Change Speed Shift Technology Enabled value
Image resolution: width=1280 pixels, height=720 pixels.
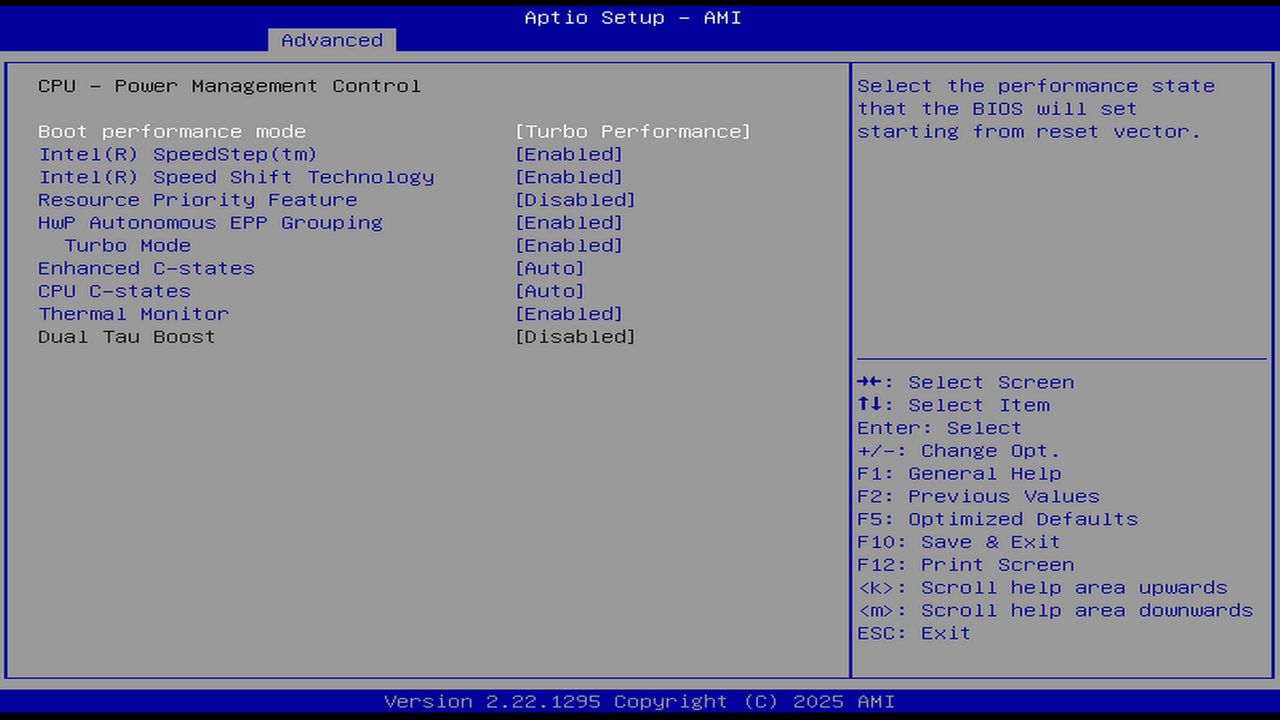pyautogui.click(x=569, y=177)
